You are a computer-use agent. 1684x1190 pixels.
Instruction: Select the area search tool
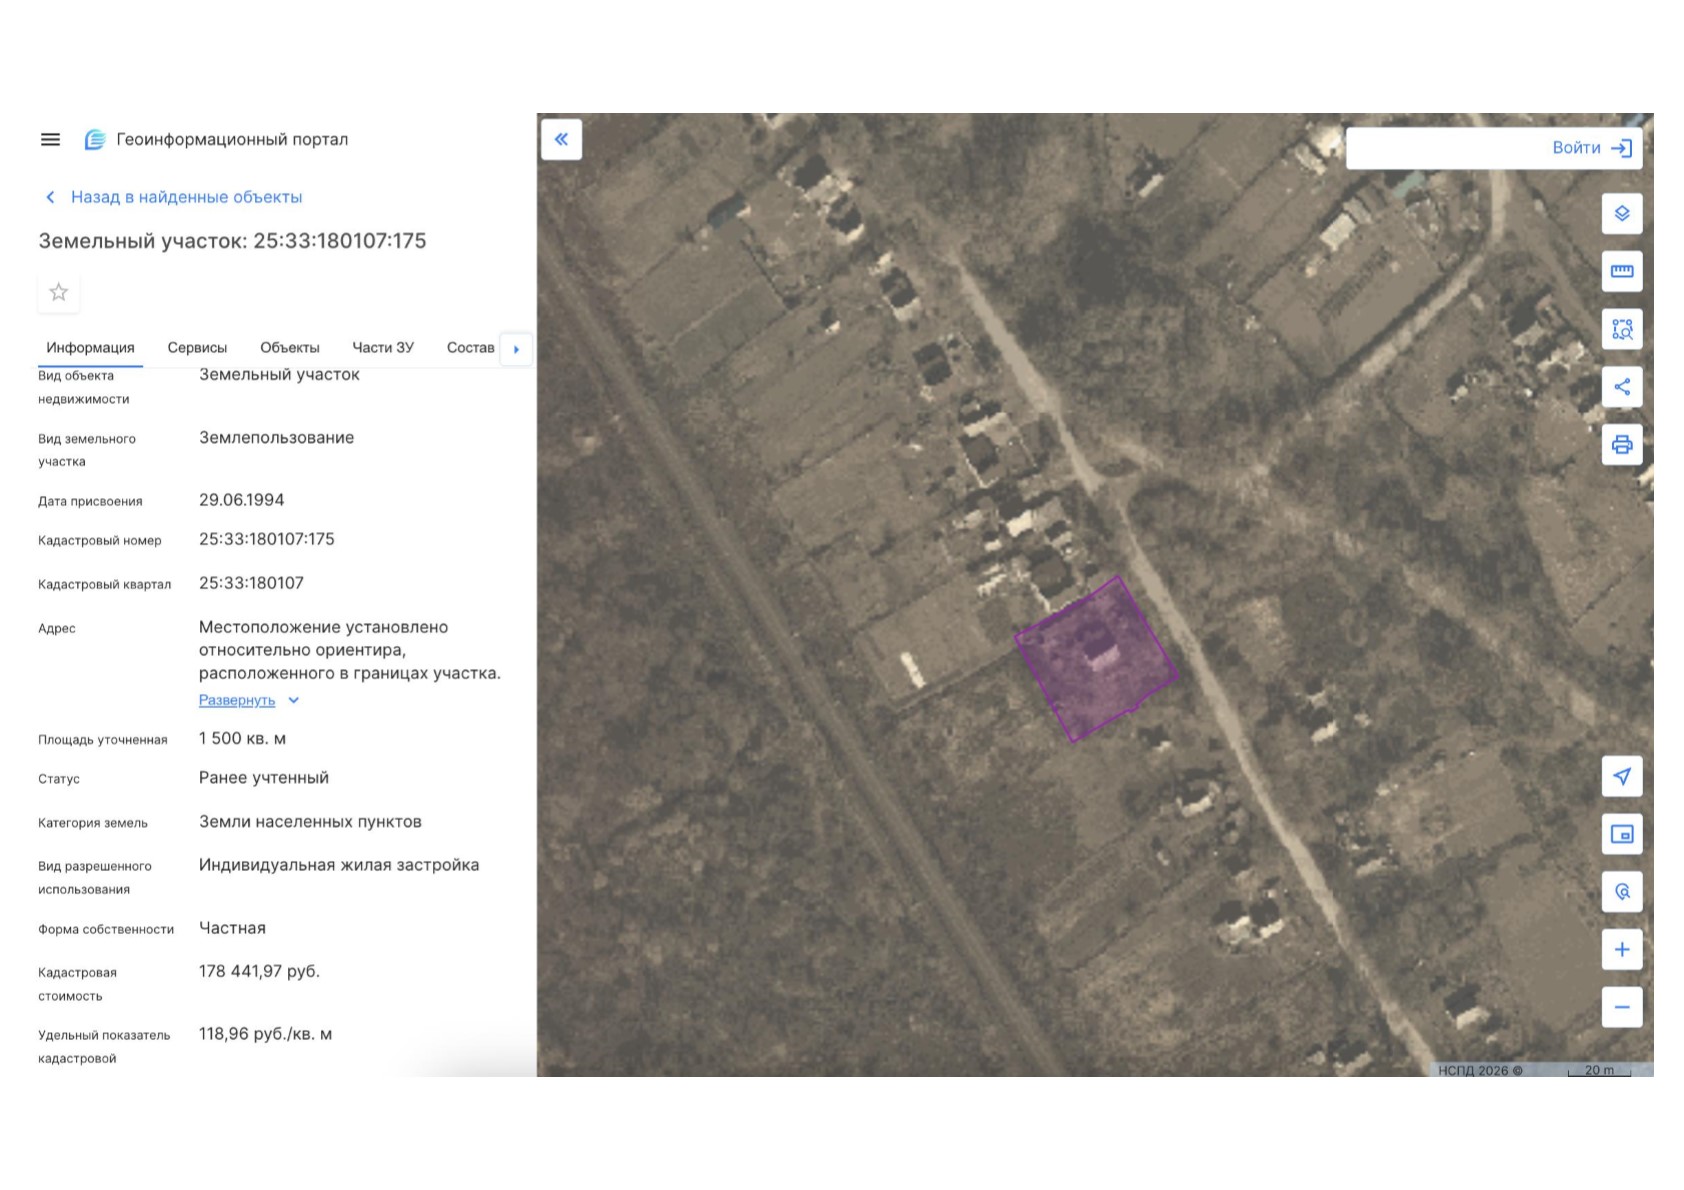coord(1621,329)
